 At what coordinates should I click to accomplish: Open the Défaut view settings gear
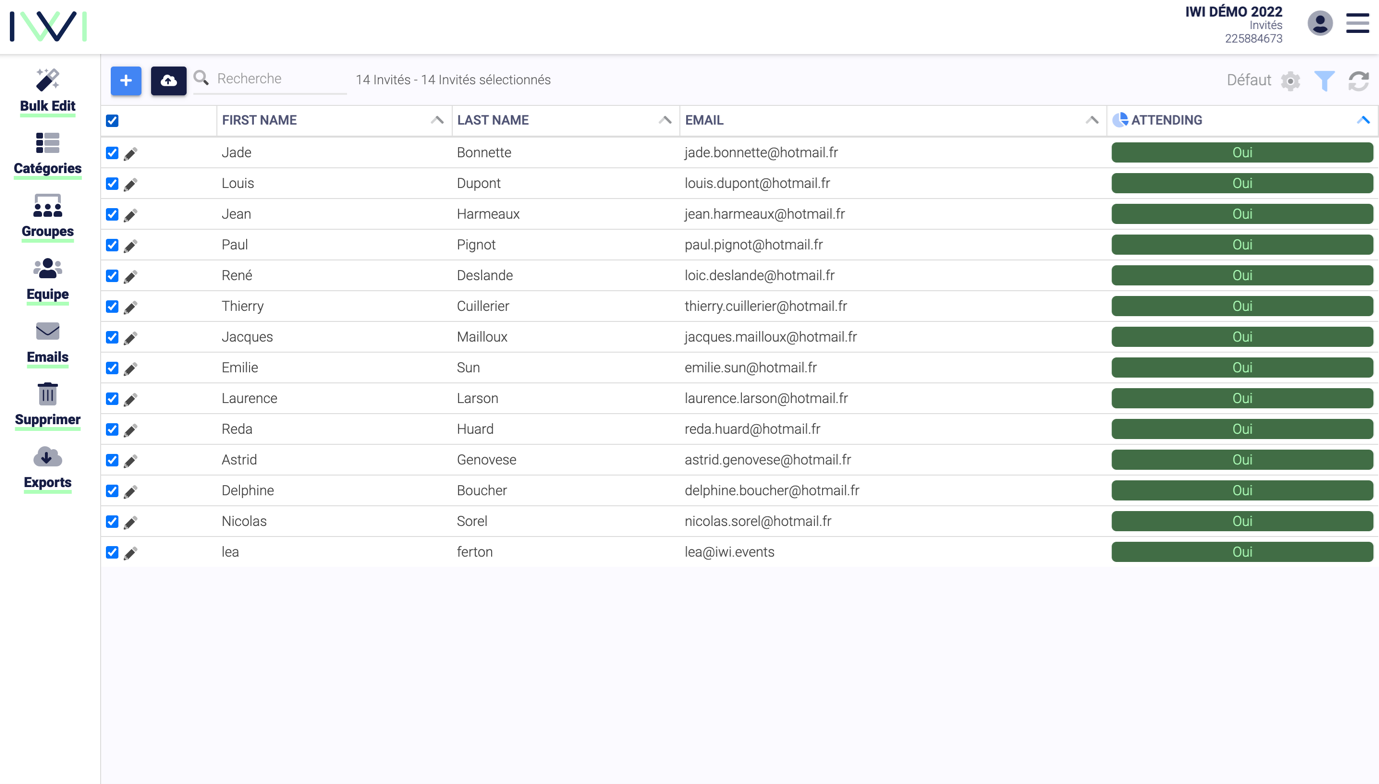(x=1290, y=81)
